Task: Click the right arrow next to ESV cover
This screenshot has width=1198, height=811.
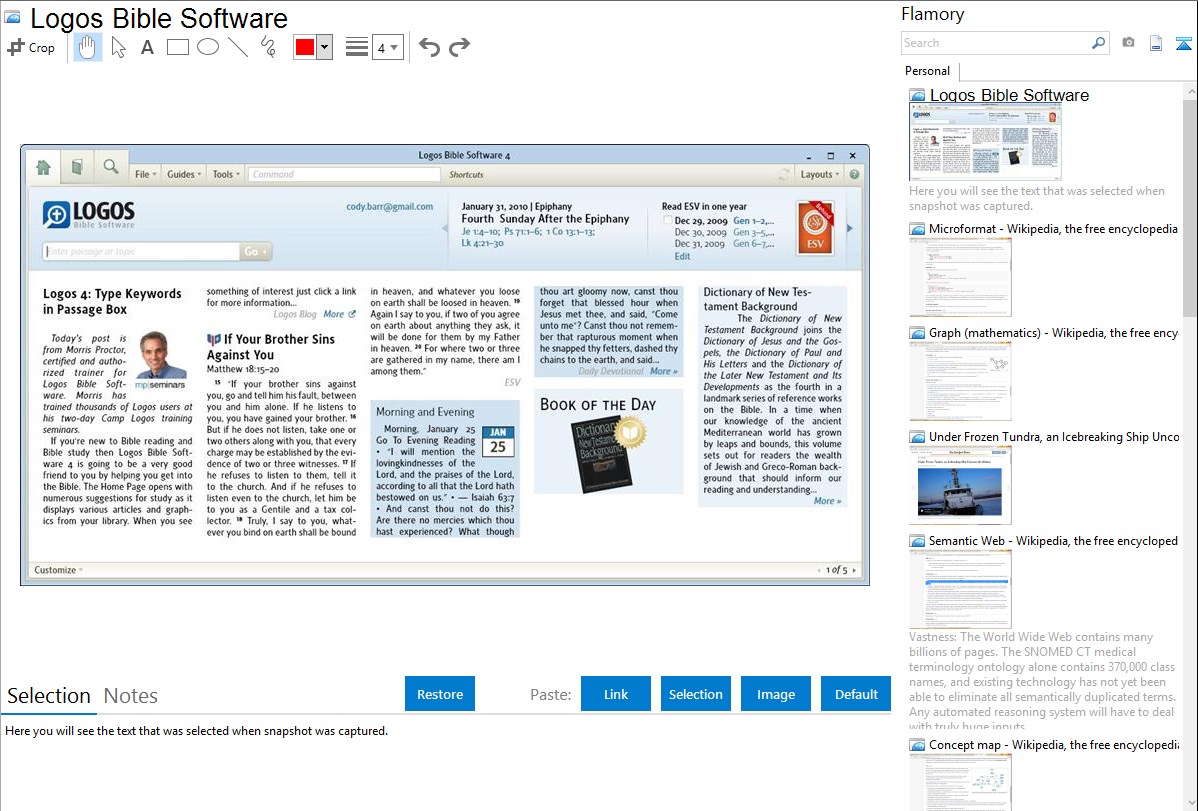Action: pos(850,228)
